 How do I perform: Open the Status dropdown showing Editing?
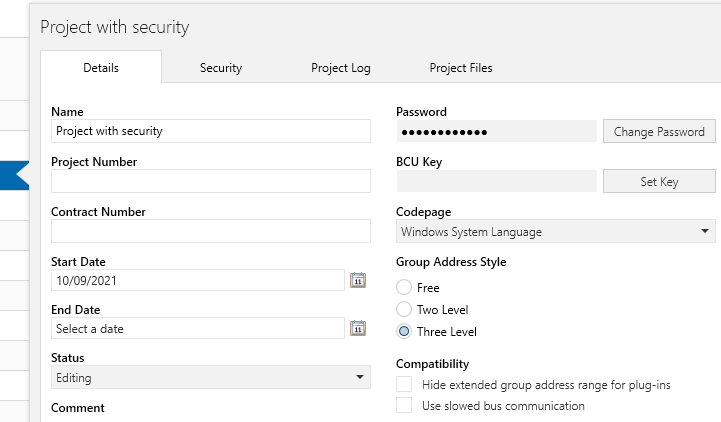click(x=211, y=377)
